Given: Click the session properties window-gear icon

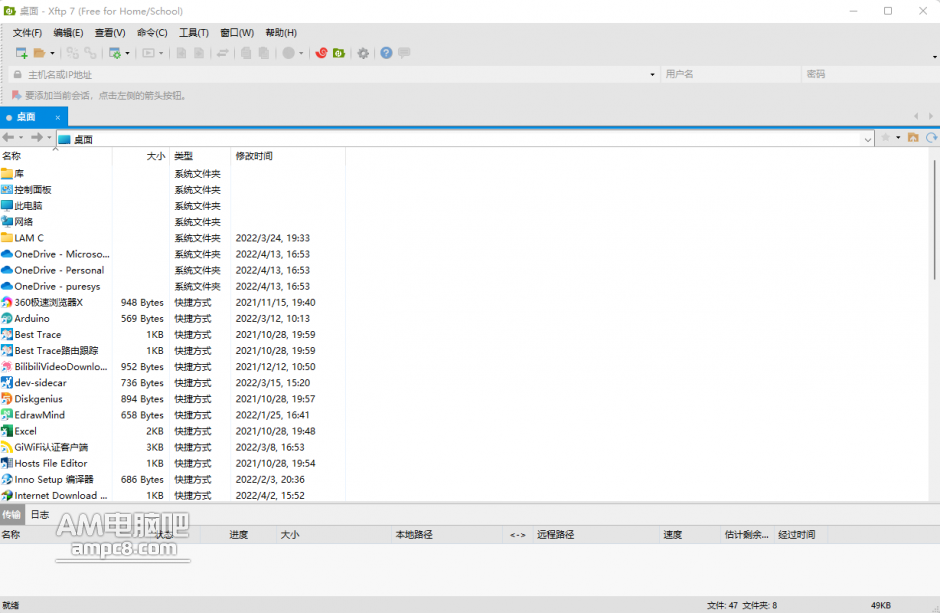Looking at the screenshot, I should click(115, 53).
